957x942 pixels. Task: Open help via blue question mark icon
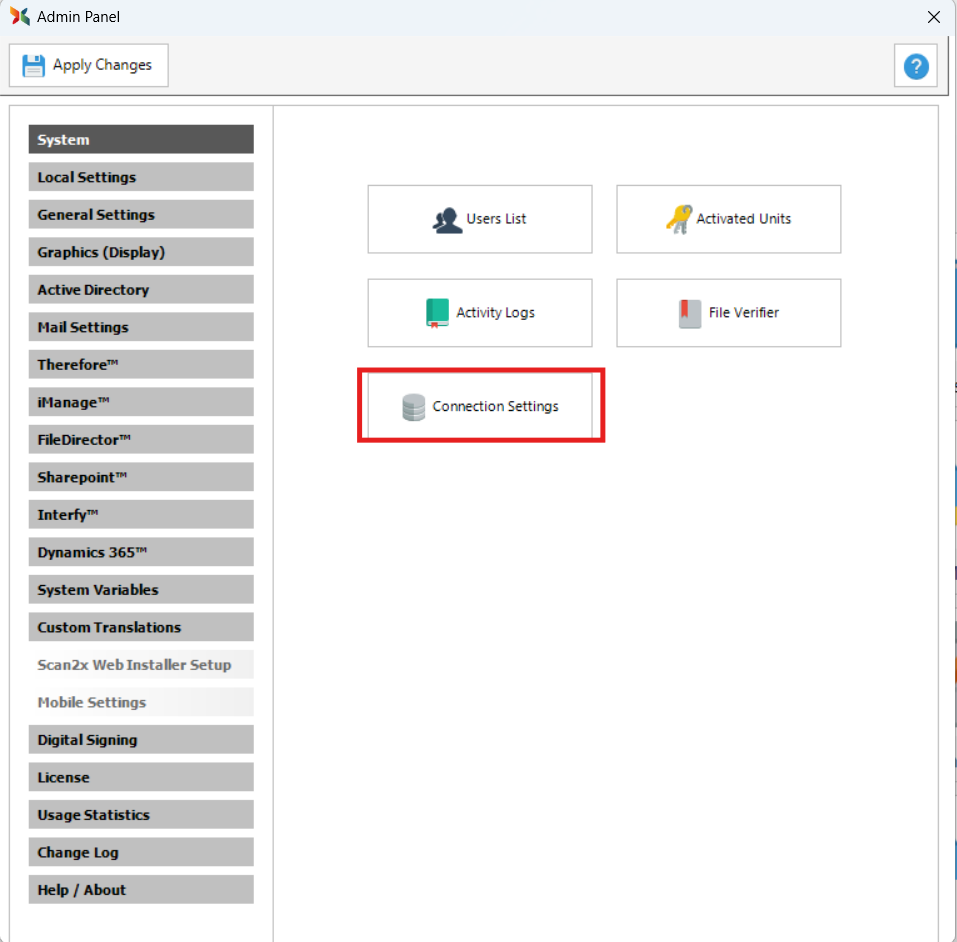tap(915, 66)
